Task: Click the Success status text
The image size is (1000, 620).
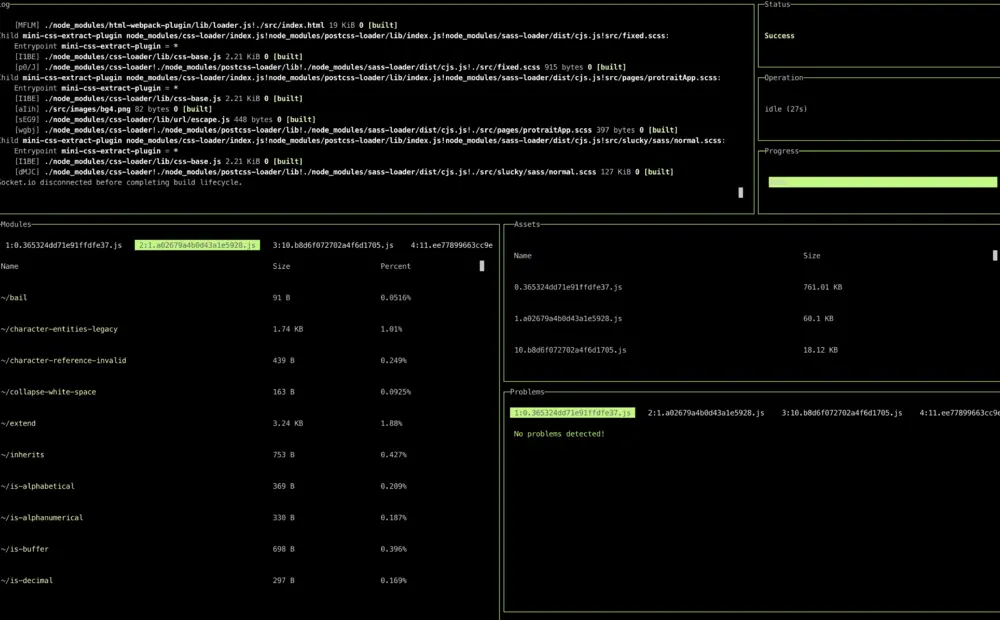Action: (x=779, y=36)
